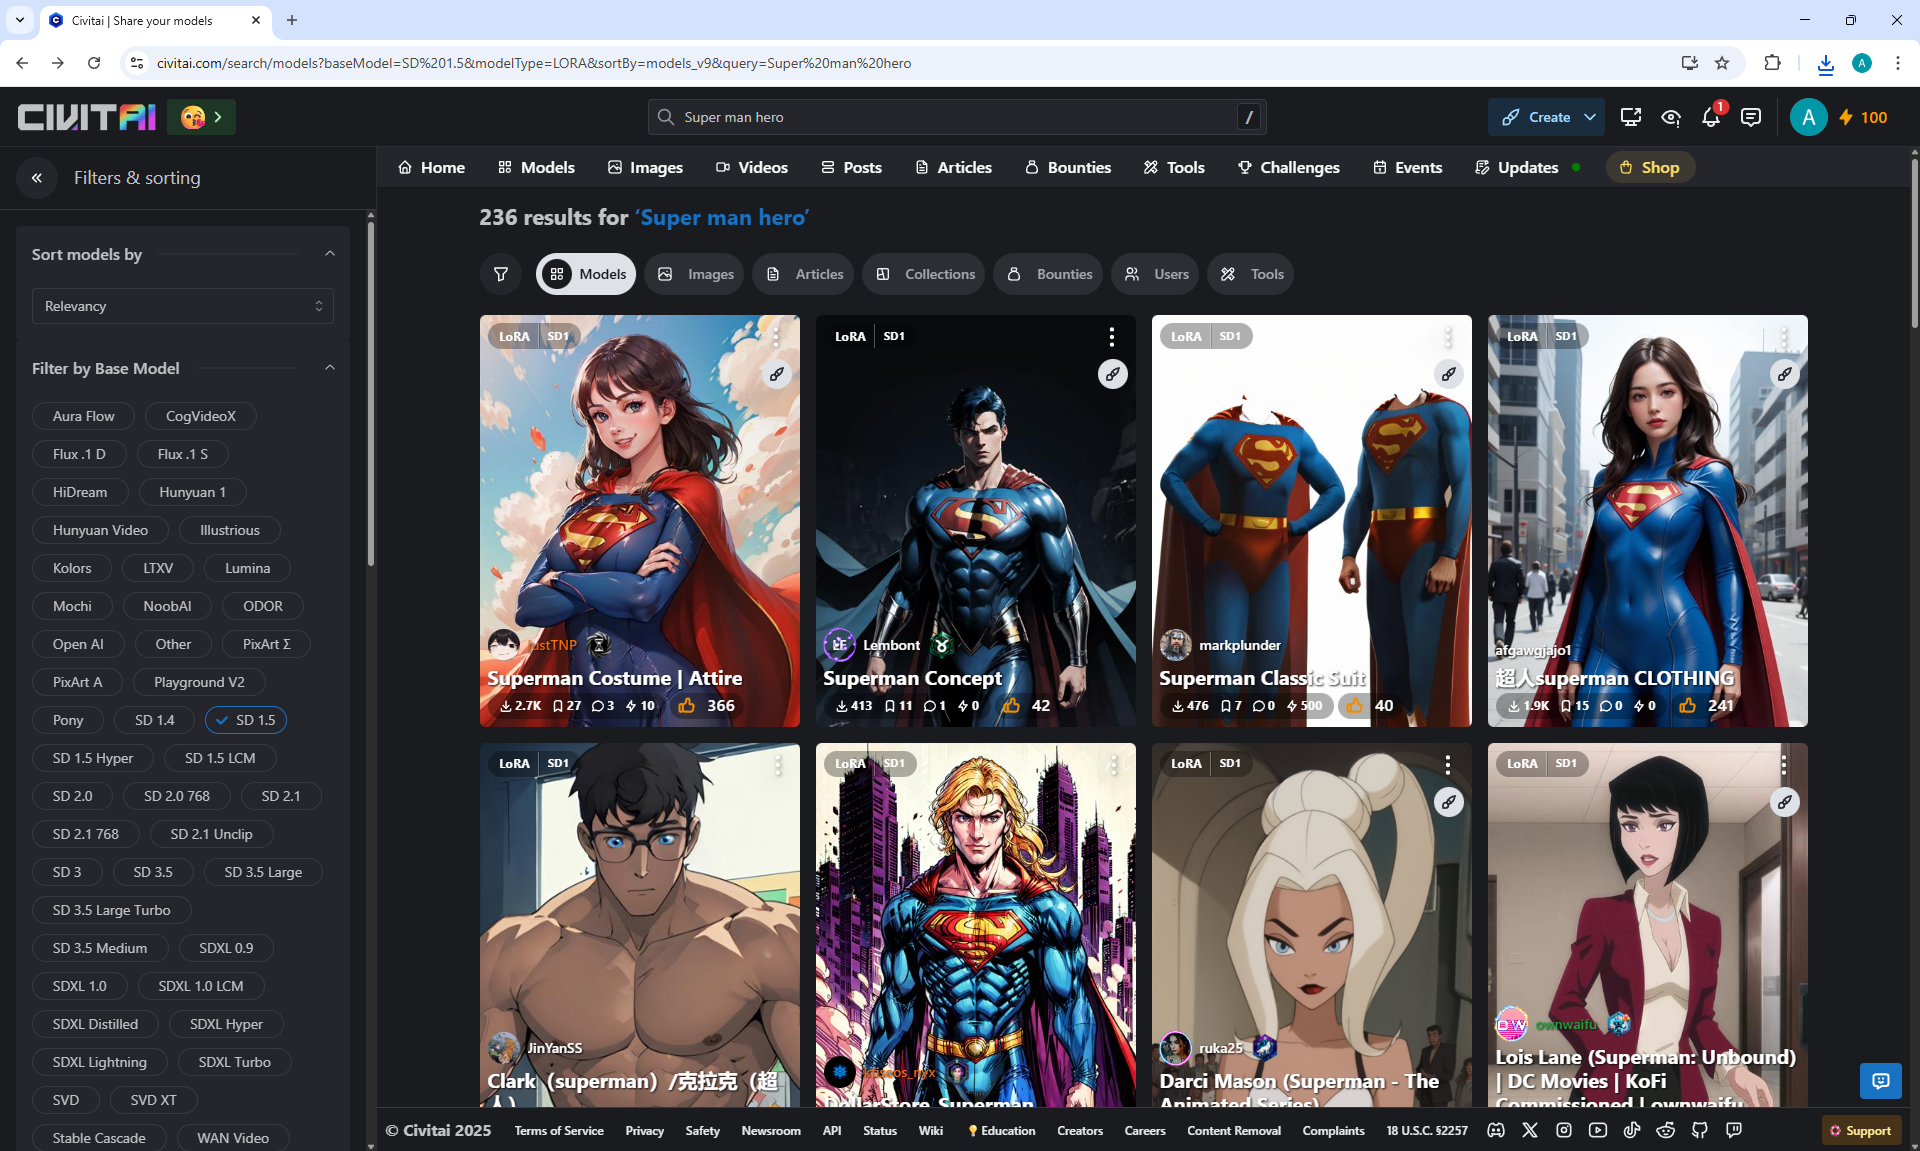Screen dimensions: 1920x1151
Task: Click the notifications bell icon
Action: [x=1710, y=118]
